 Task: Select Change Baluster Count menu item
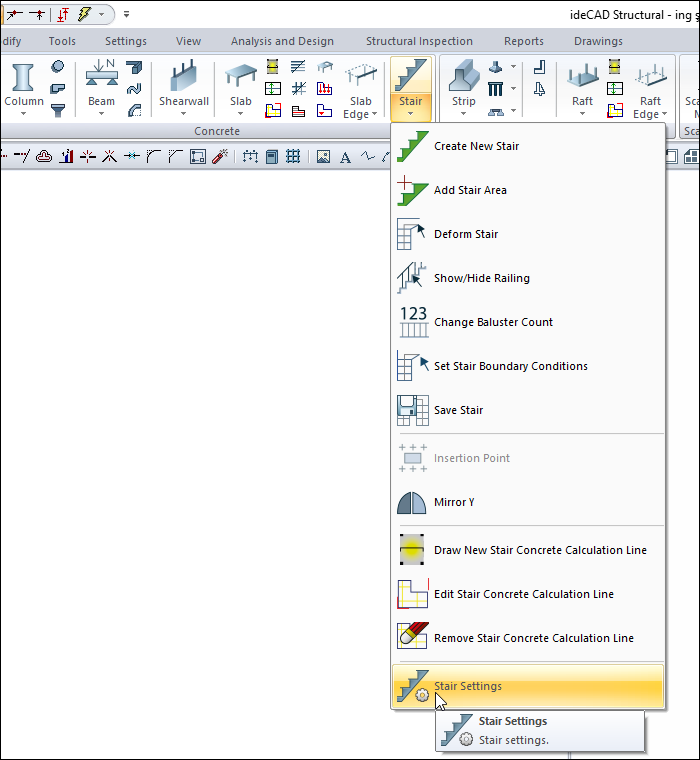coord(527,322)
